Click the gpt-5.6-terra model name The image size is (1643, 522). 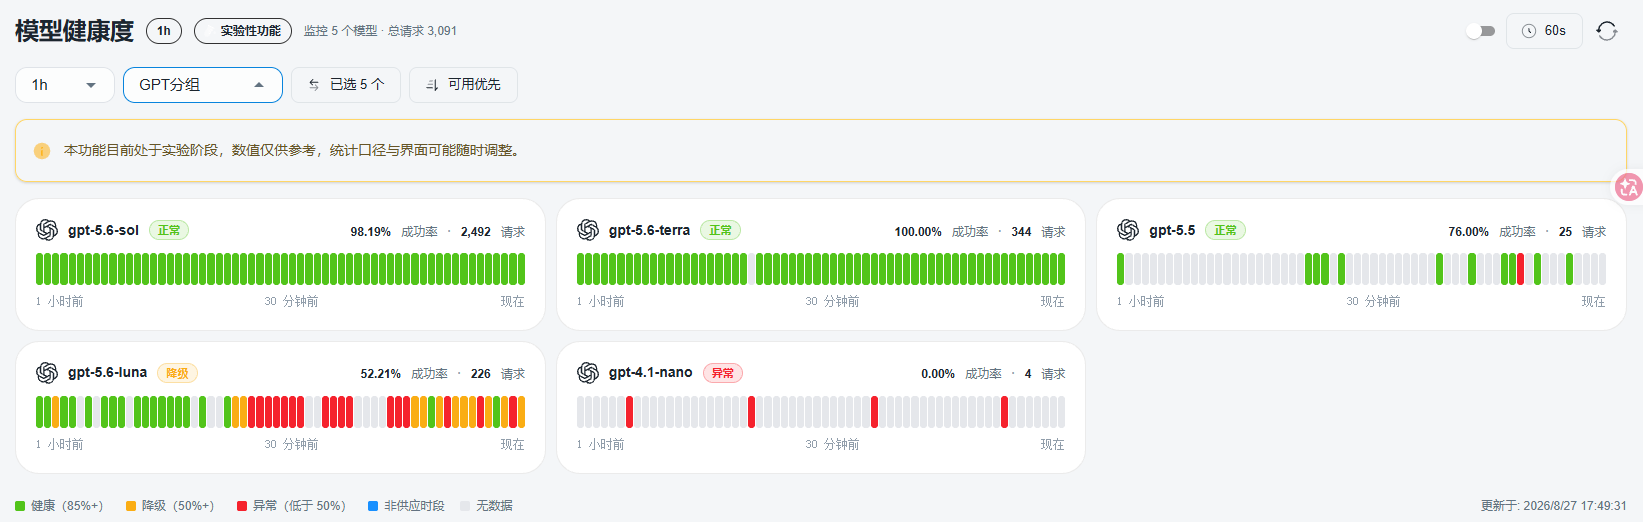tap(649, 230)
